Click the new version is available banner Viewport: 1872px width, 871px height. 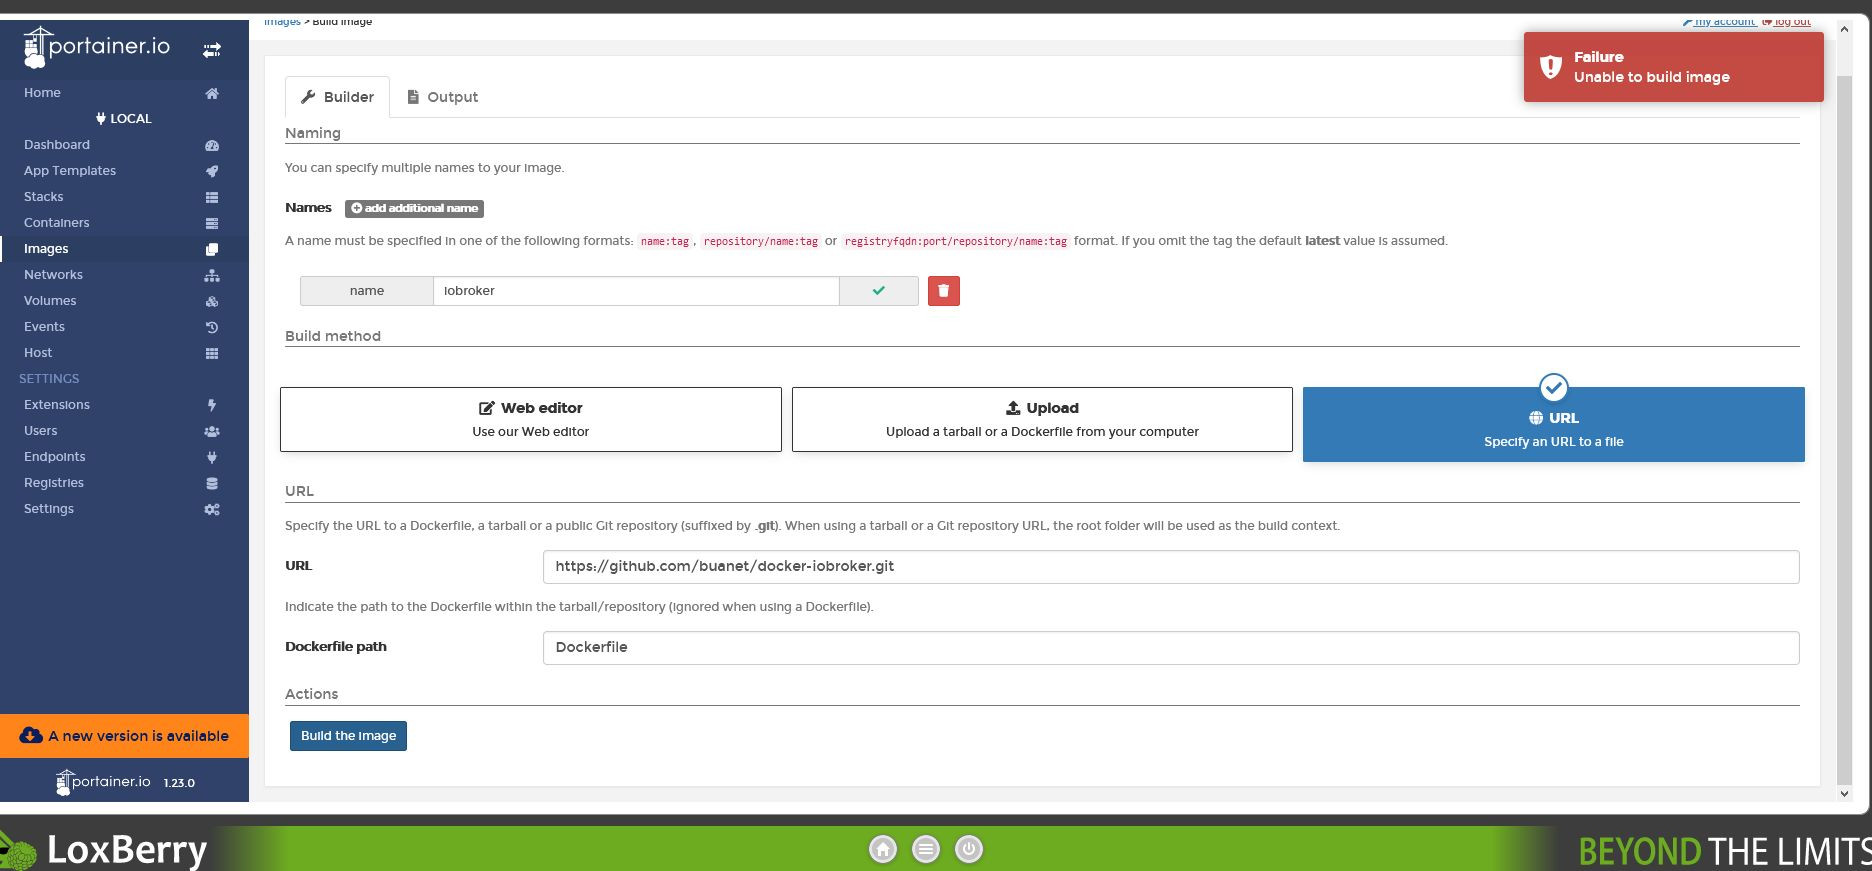coord(124,736)
